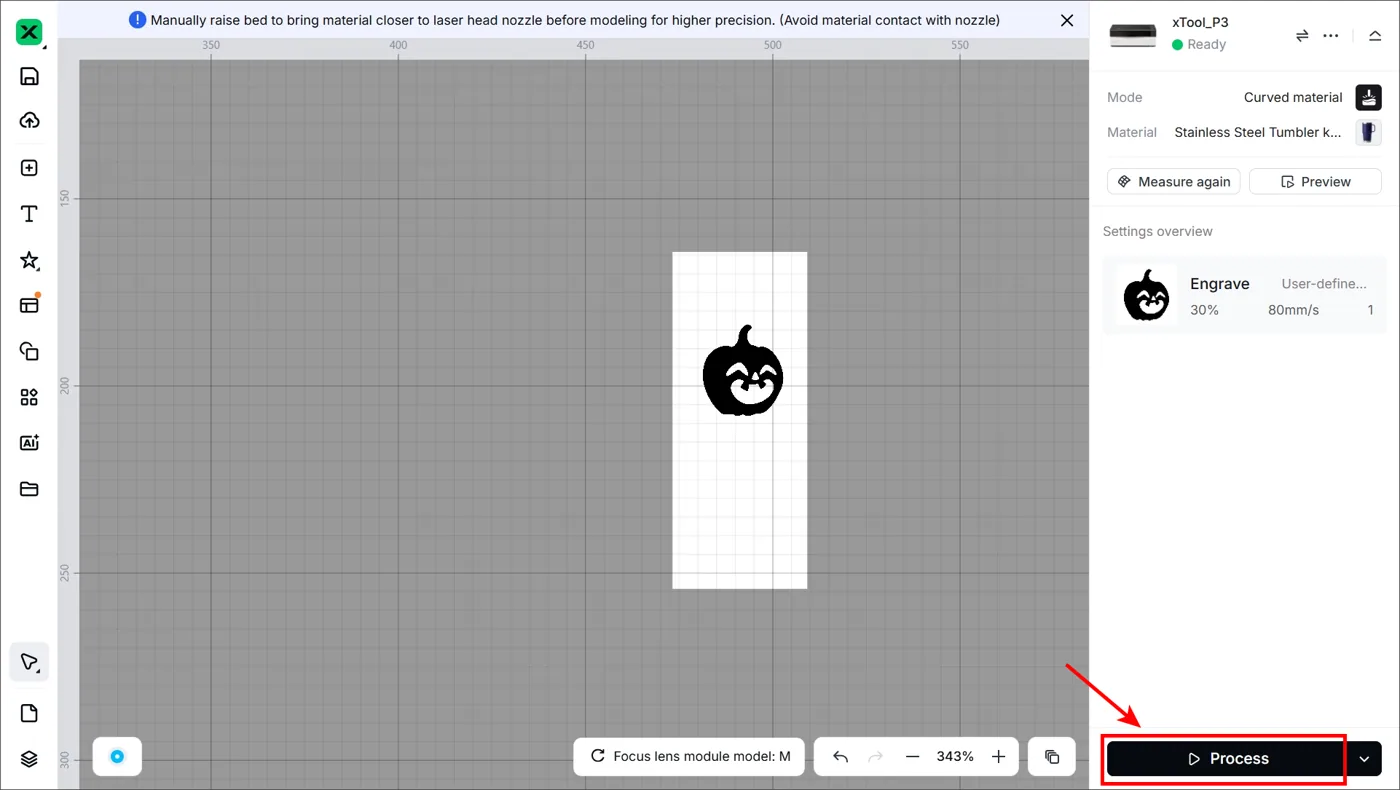1400x790 pixels.
Task: Click the duplicate canvas icon
Action: (1052, 757)
